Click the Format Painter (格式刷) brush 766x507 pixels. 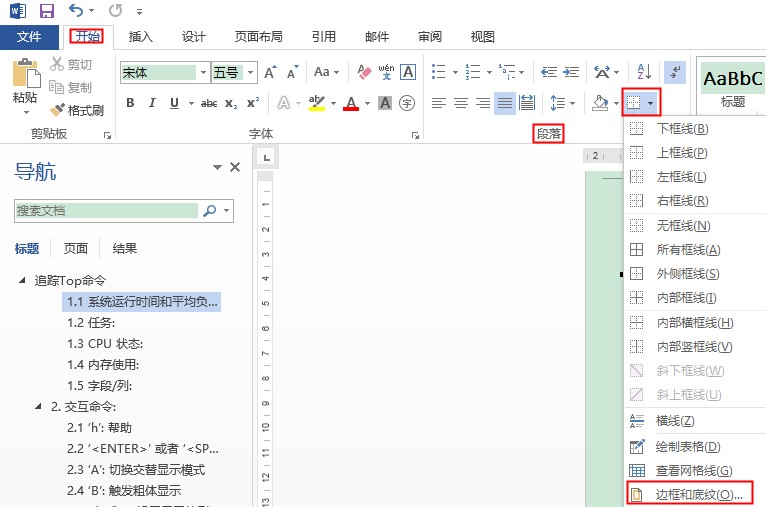[57, 110]
